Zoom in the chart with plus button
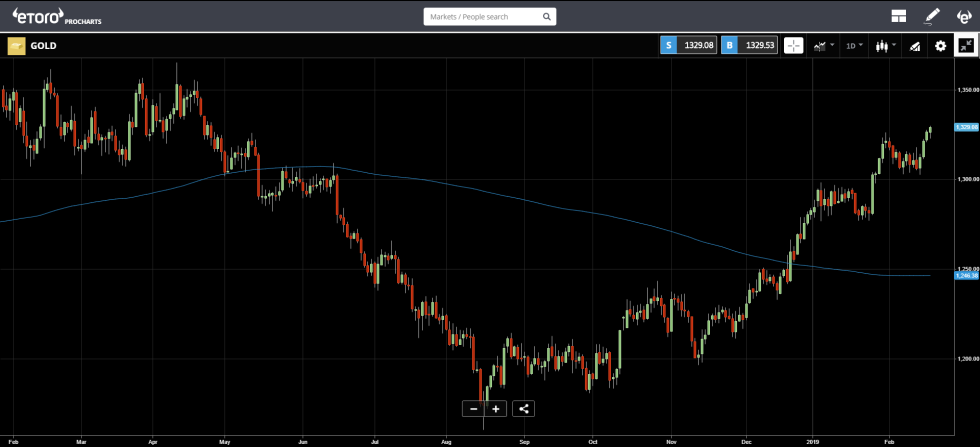This screenshot has width=980, height=447. 496,408
